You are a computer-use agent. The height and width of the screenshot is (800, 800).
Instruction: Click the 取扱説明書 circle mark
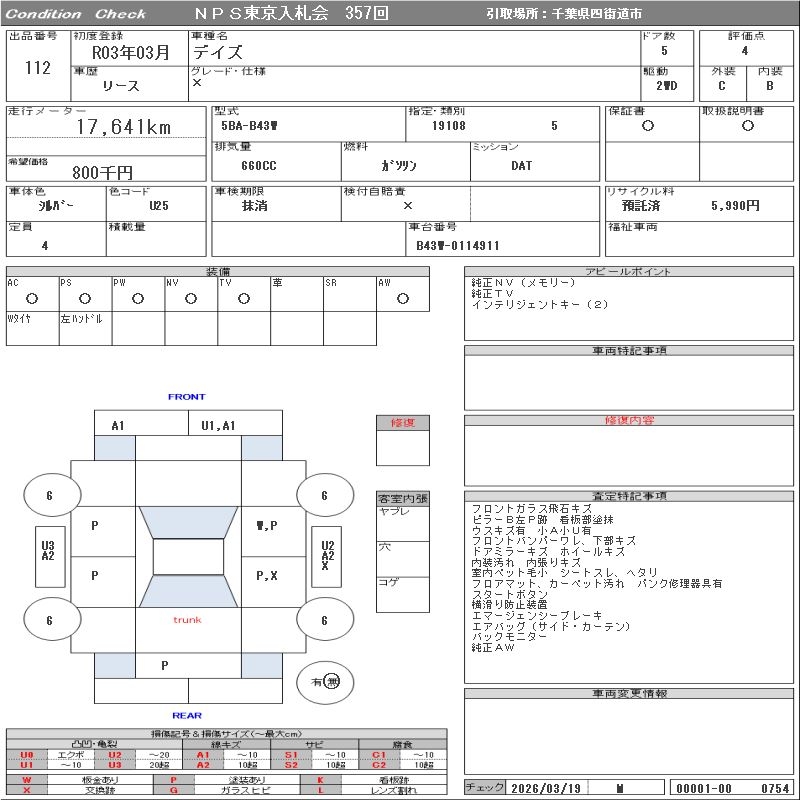(748, 126)
